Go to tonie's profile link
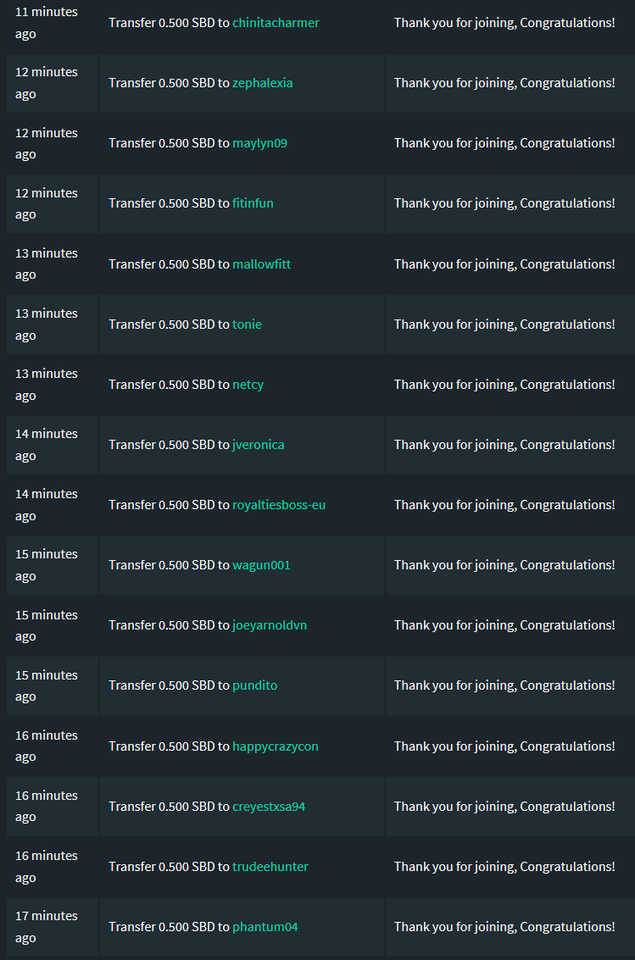Viewport: 635px width, 960px height. [x=247, y=324]
